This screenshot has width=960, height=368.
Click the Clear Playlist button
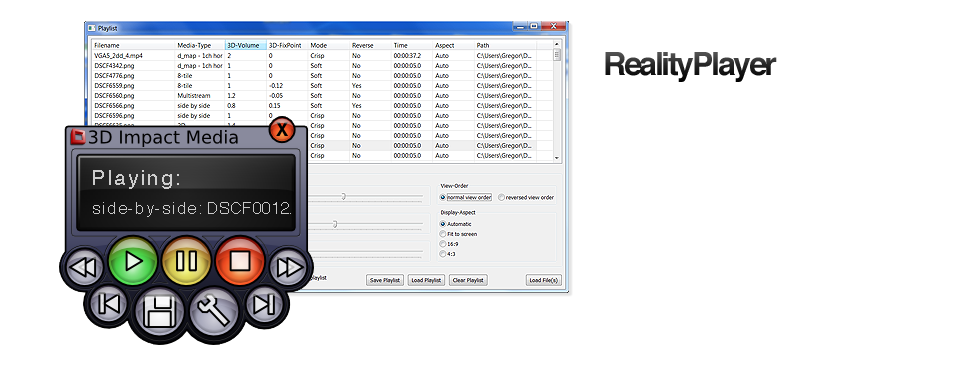pyautogui.click(x=468, y=280)
